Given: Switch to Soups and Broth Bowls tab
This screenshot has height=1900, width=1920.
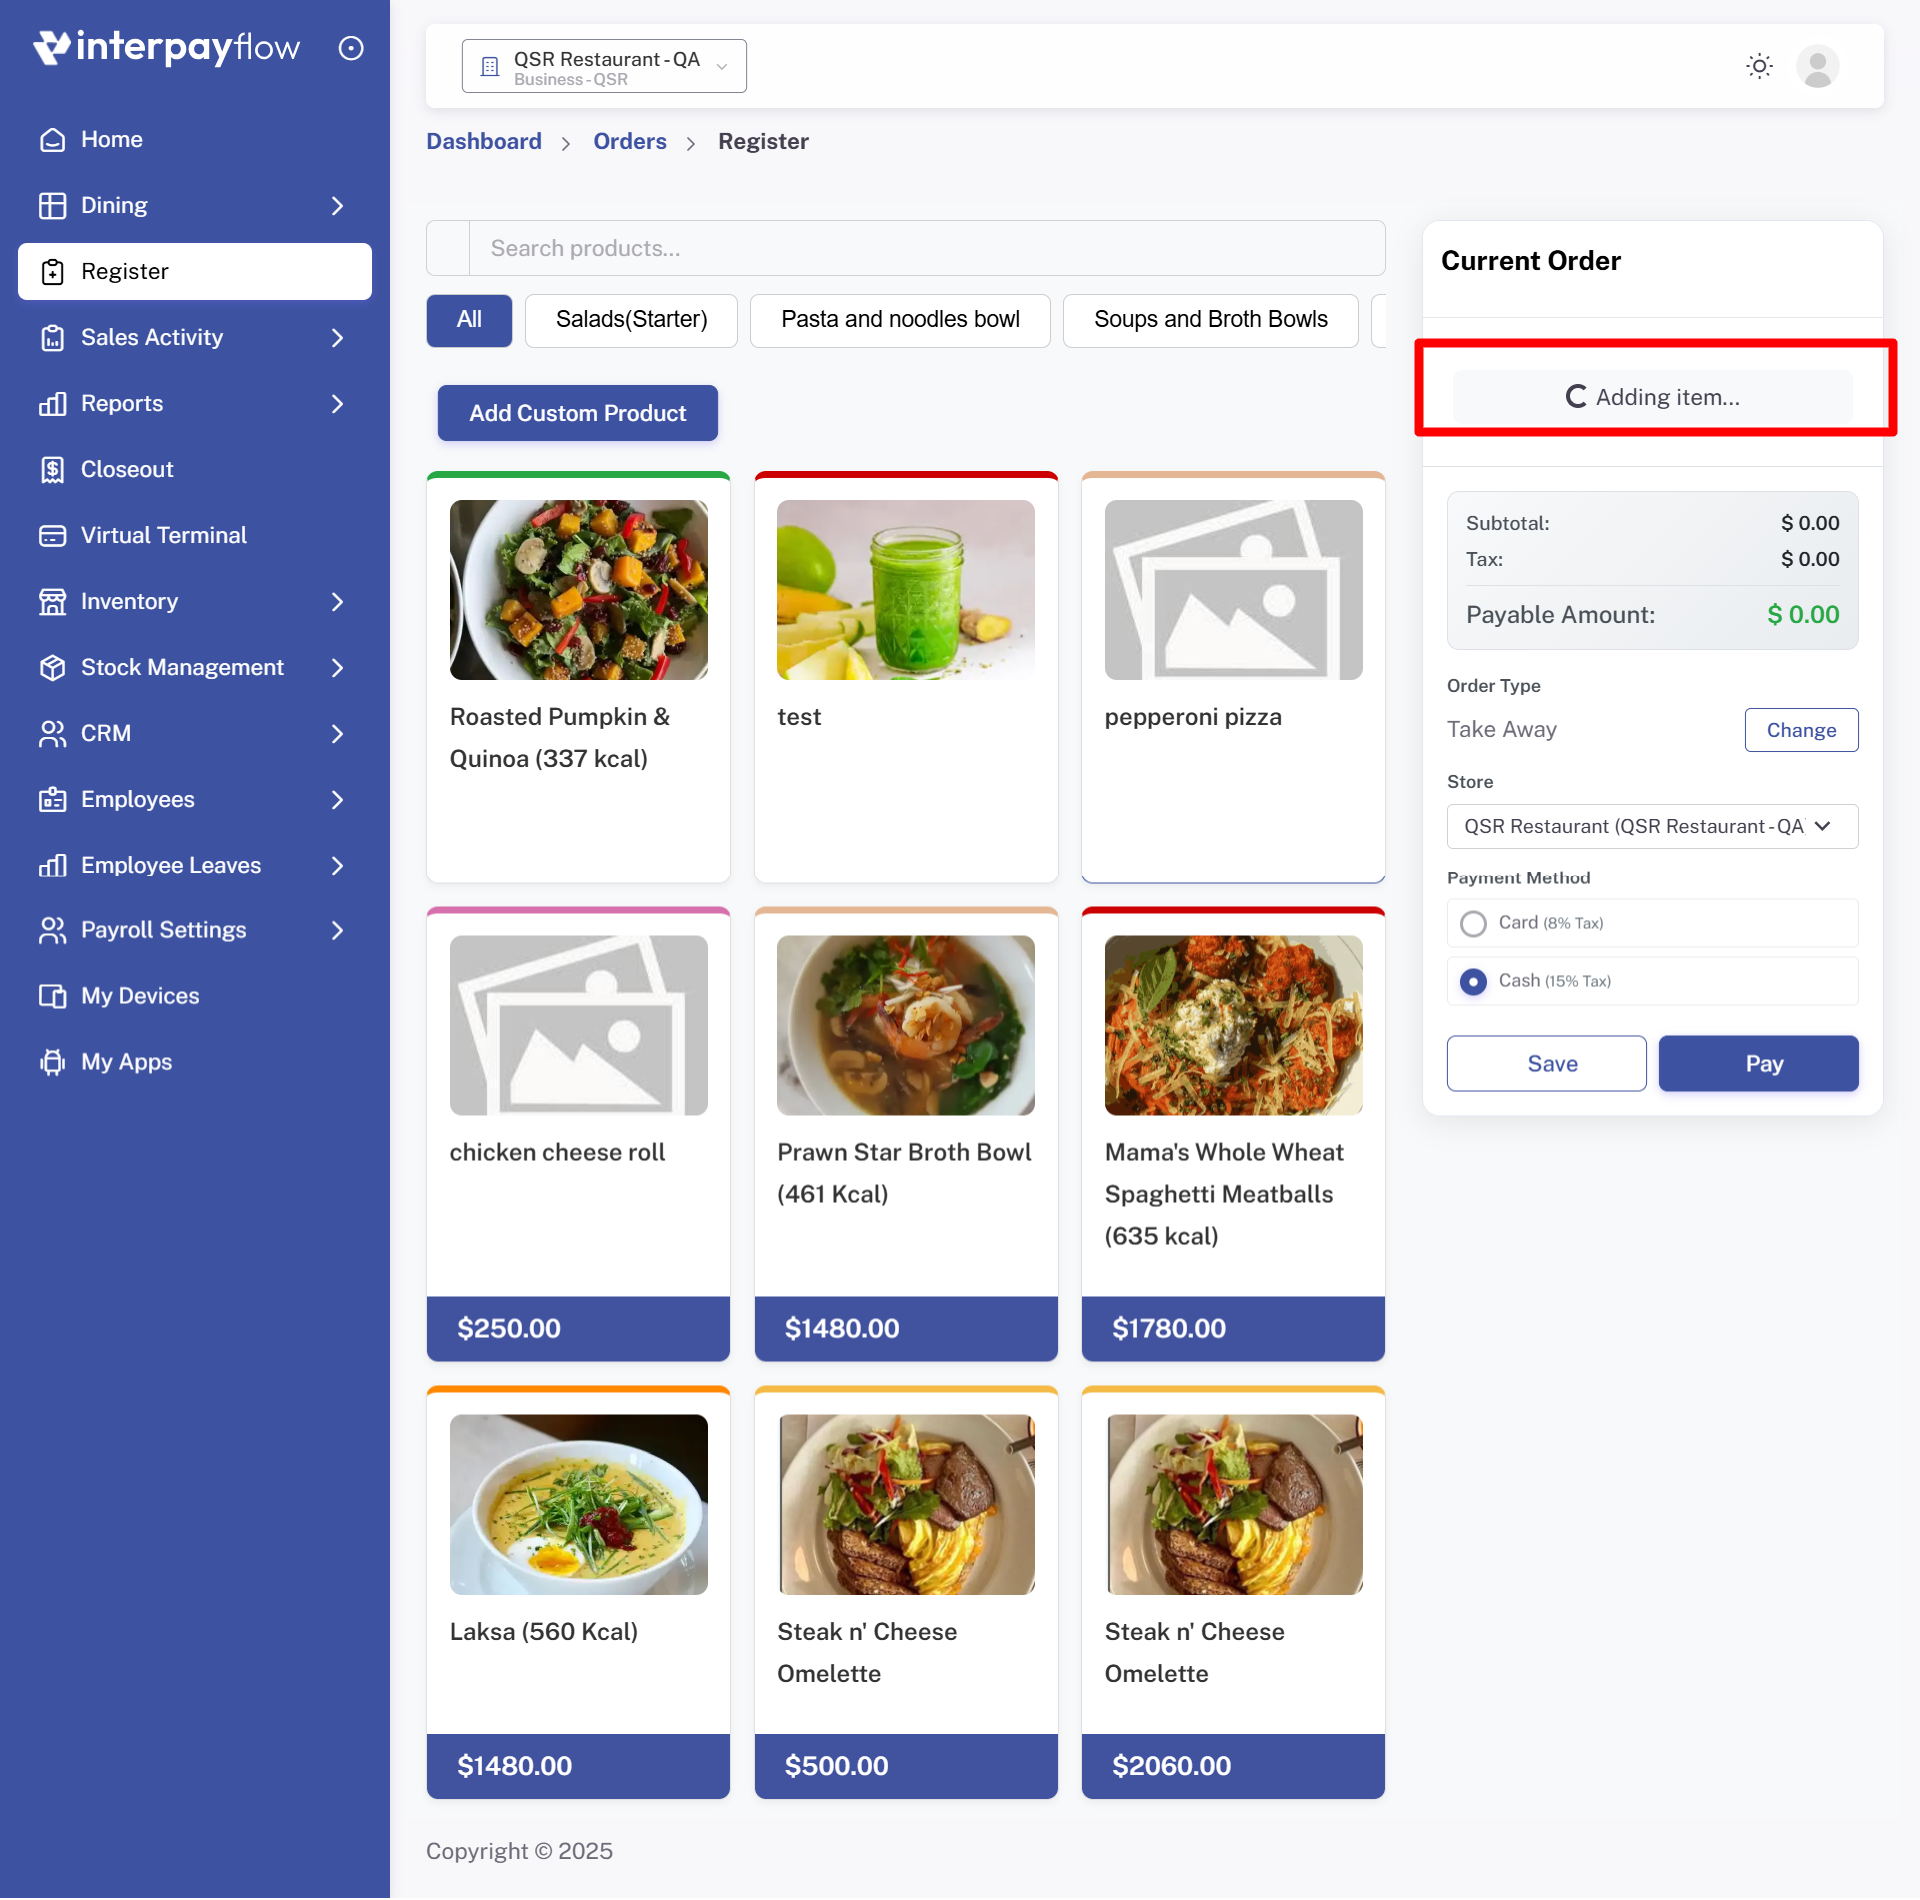Looking at the screenshot, I should click(x=1210, y=320).
